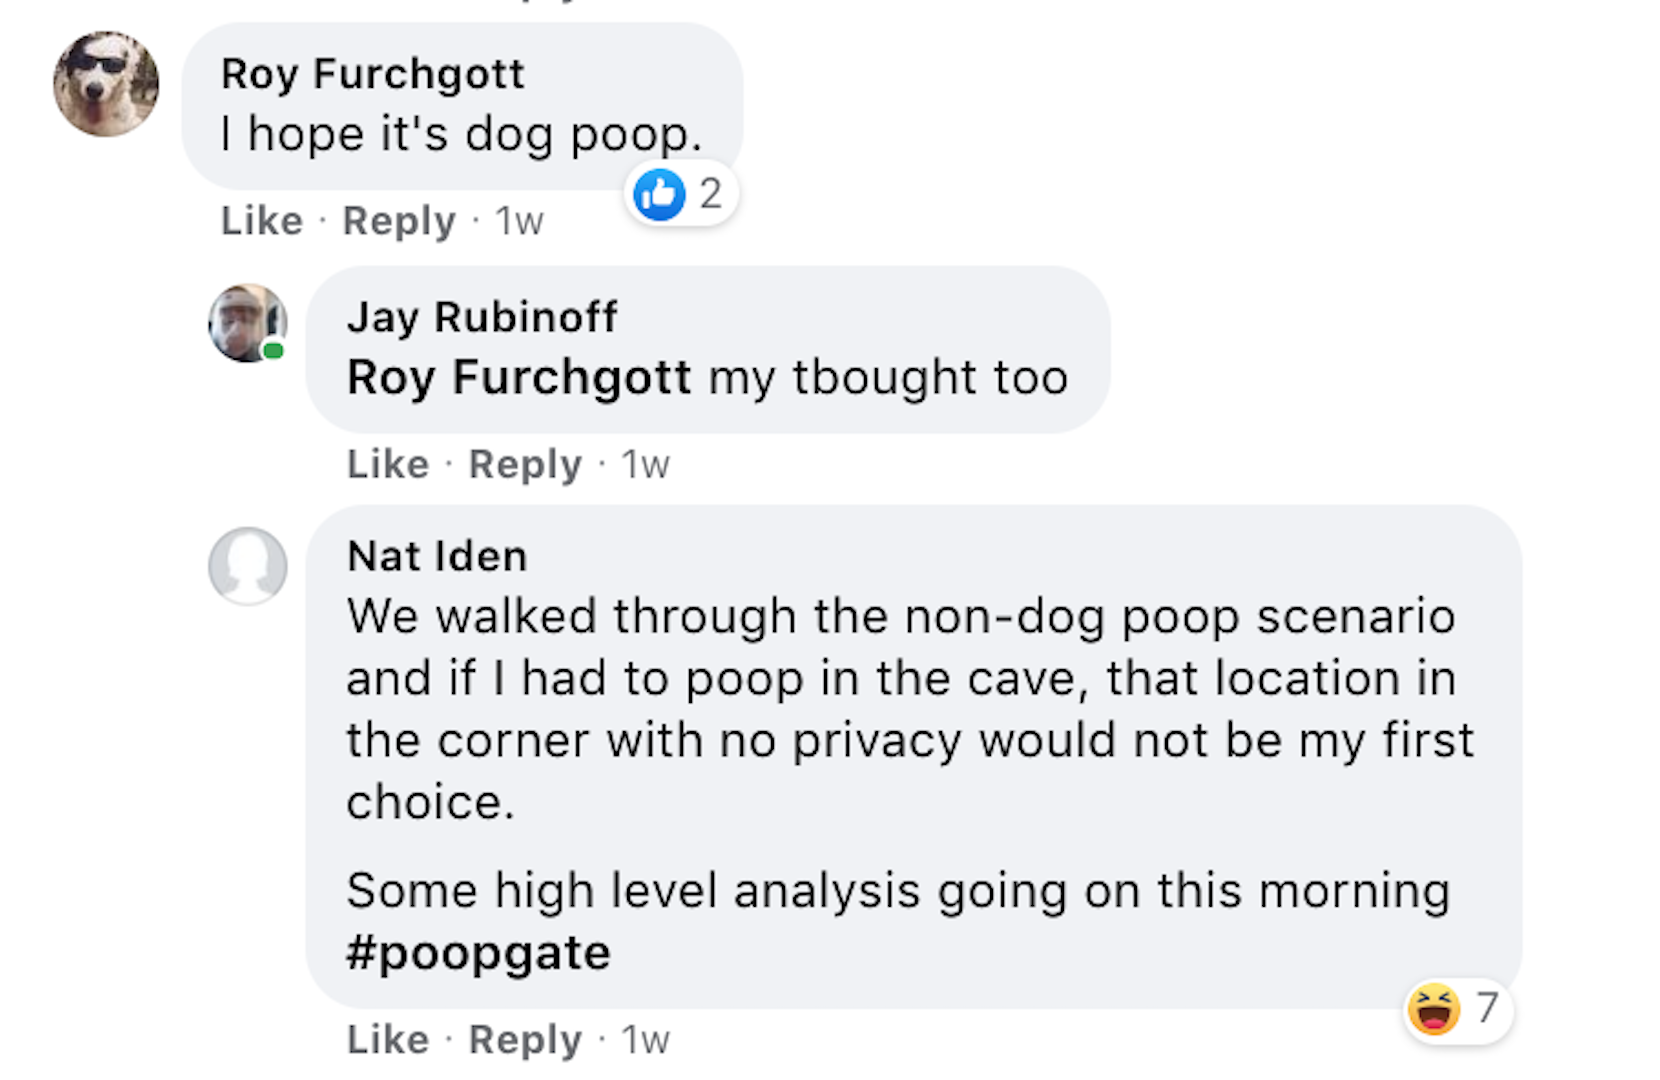The height and width of the screenshot is (1080, 1660).
Task: Click the laughing emoji reaction on Nat's comment
Action: point(1434,1009)
